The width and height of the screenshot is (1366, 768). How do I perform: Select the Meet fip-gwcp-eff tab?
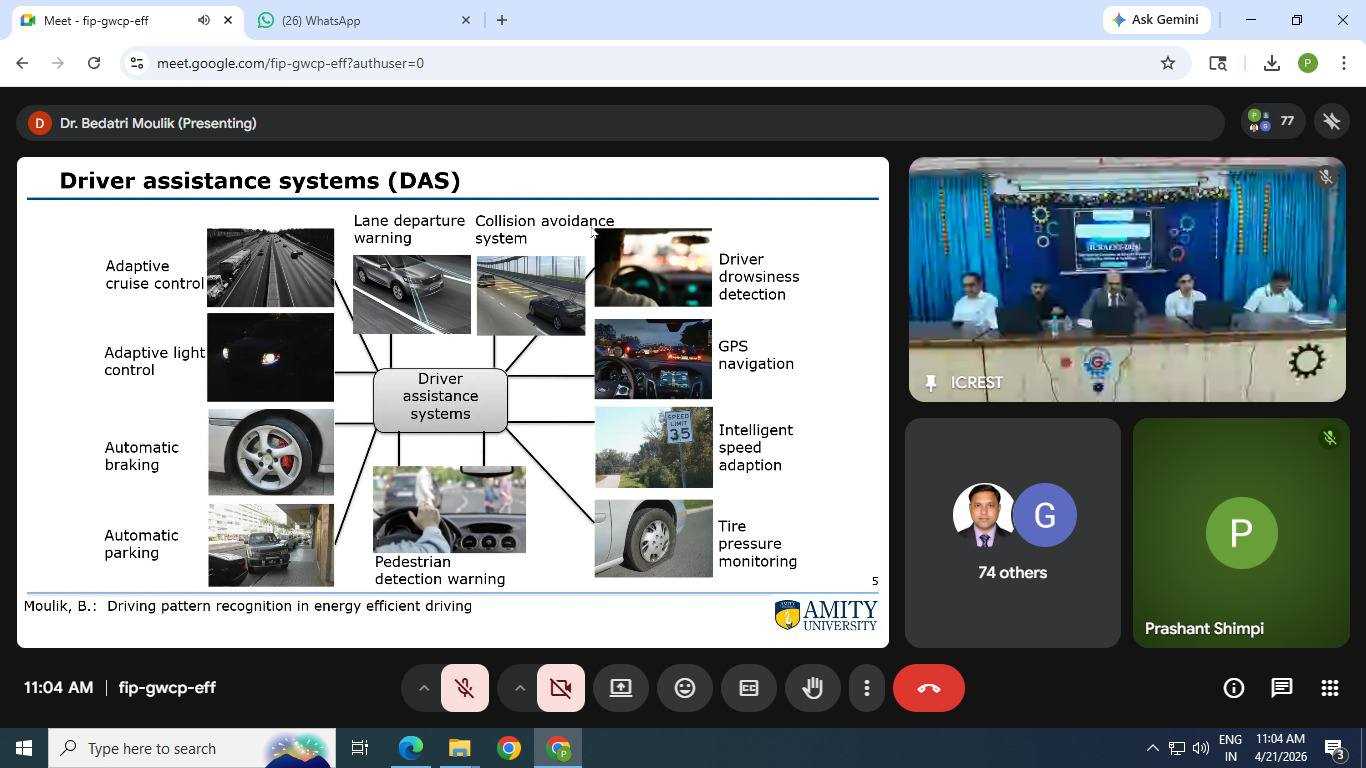(110, 20)
